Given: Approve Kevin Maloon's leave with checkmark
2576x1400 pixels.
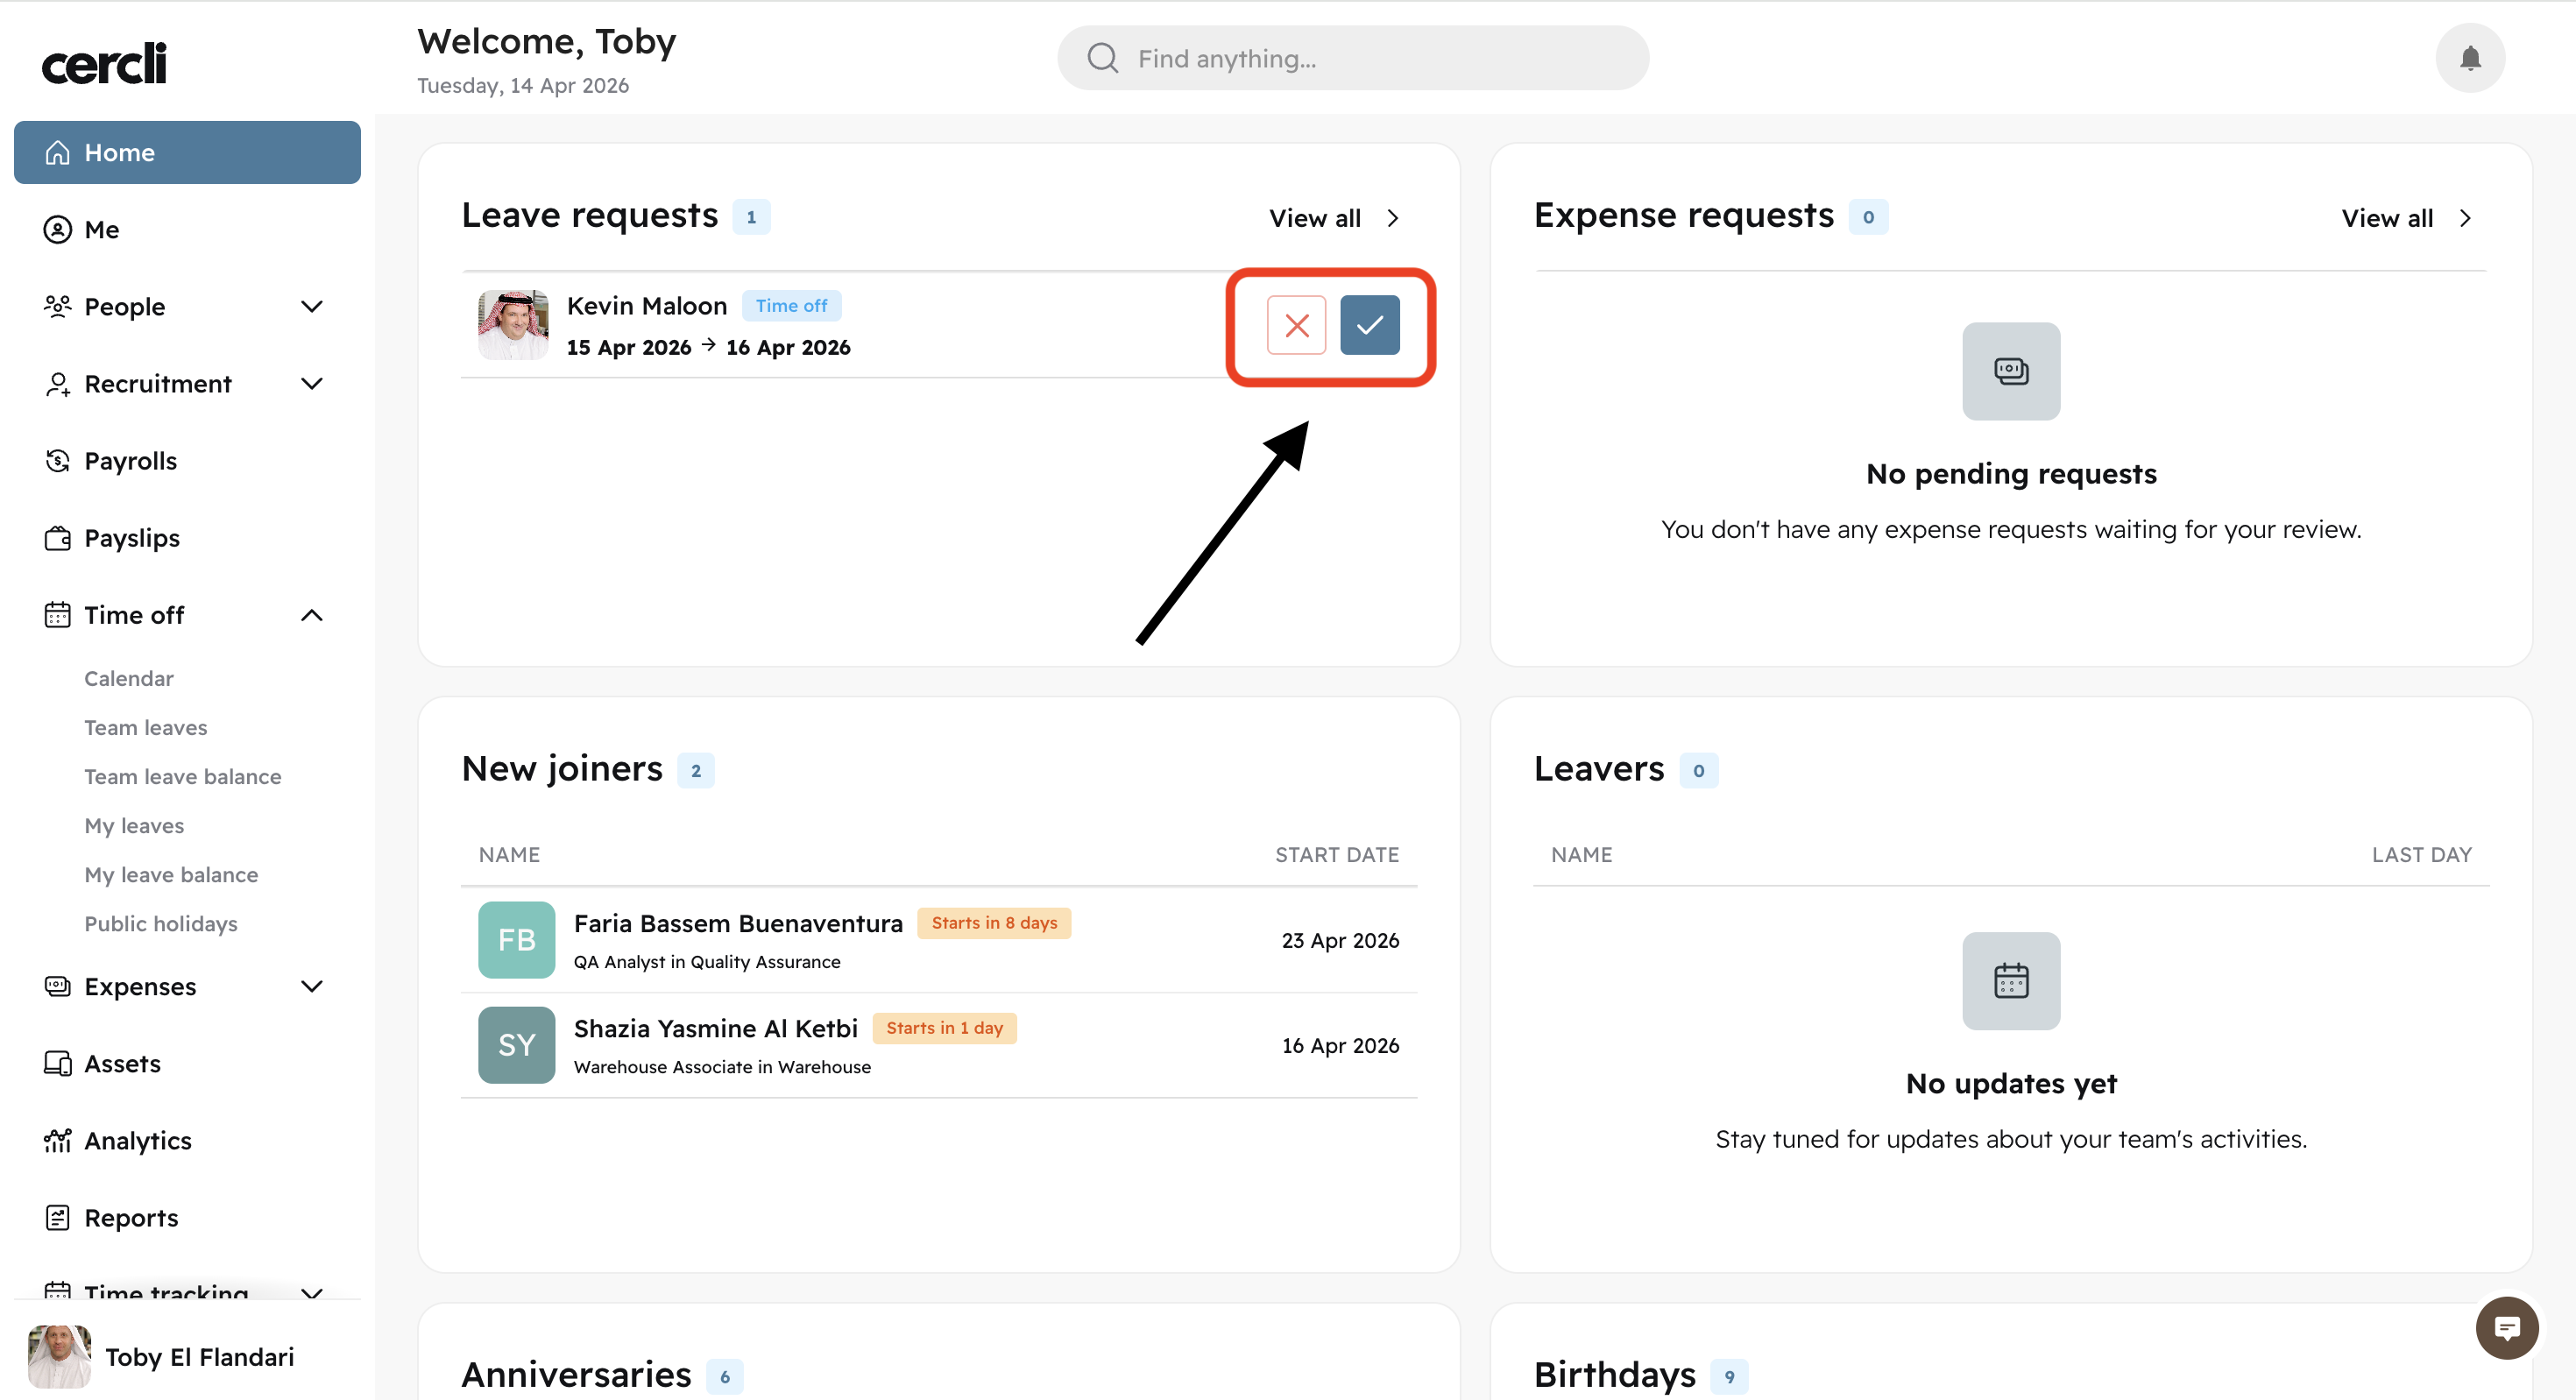Looking at the screenshot, I should pos(1369,325).
